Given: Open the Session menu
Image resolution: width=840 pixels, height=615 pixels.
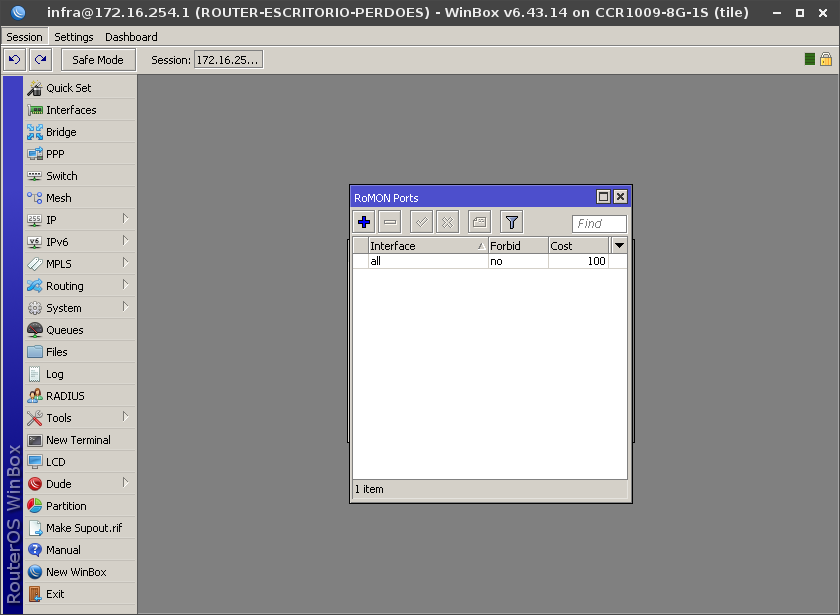Looking at the screenshot, I should click(24, 37).
